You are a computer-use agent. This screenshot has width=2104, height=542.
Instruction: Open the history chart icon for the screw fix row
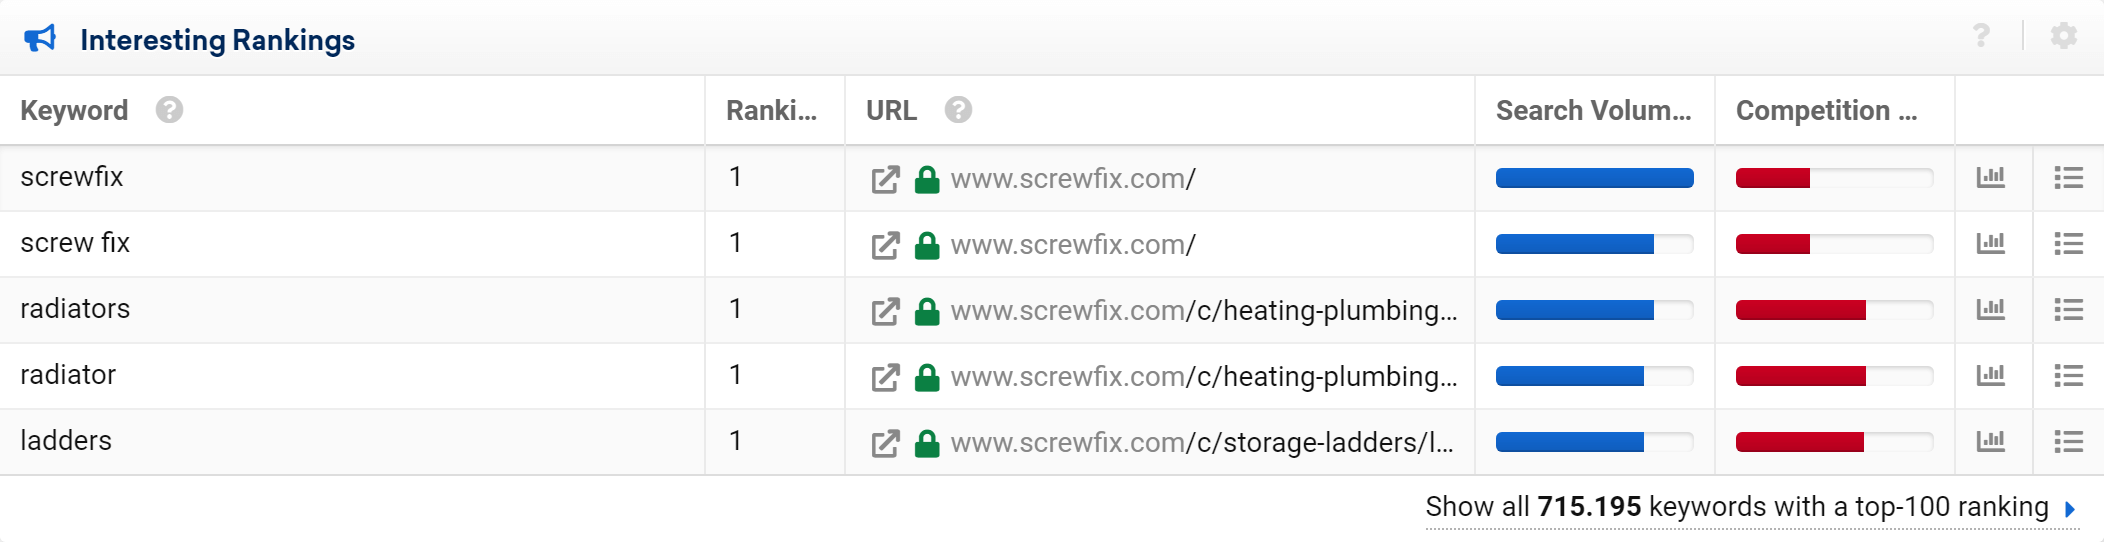click(x=1991, y=243)
